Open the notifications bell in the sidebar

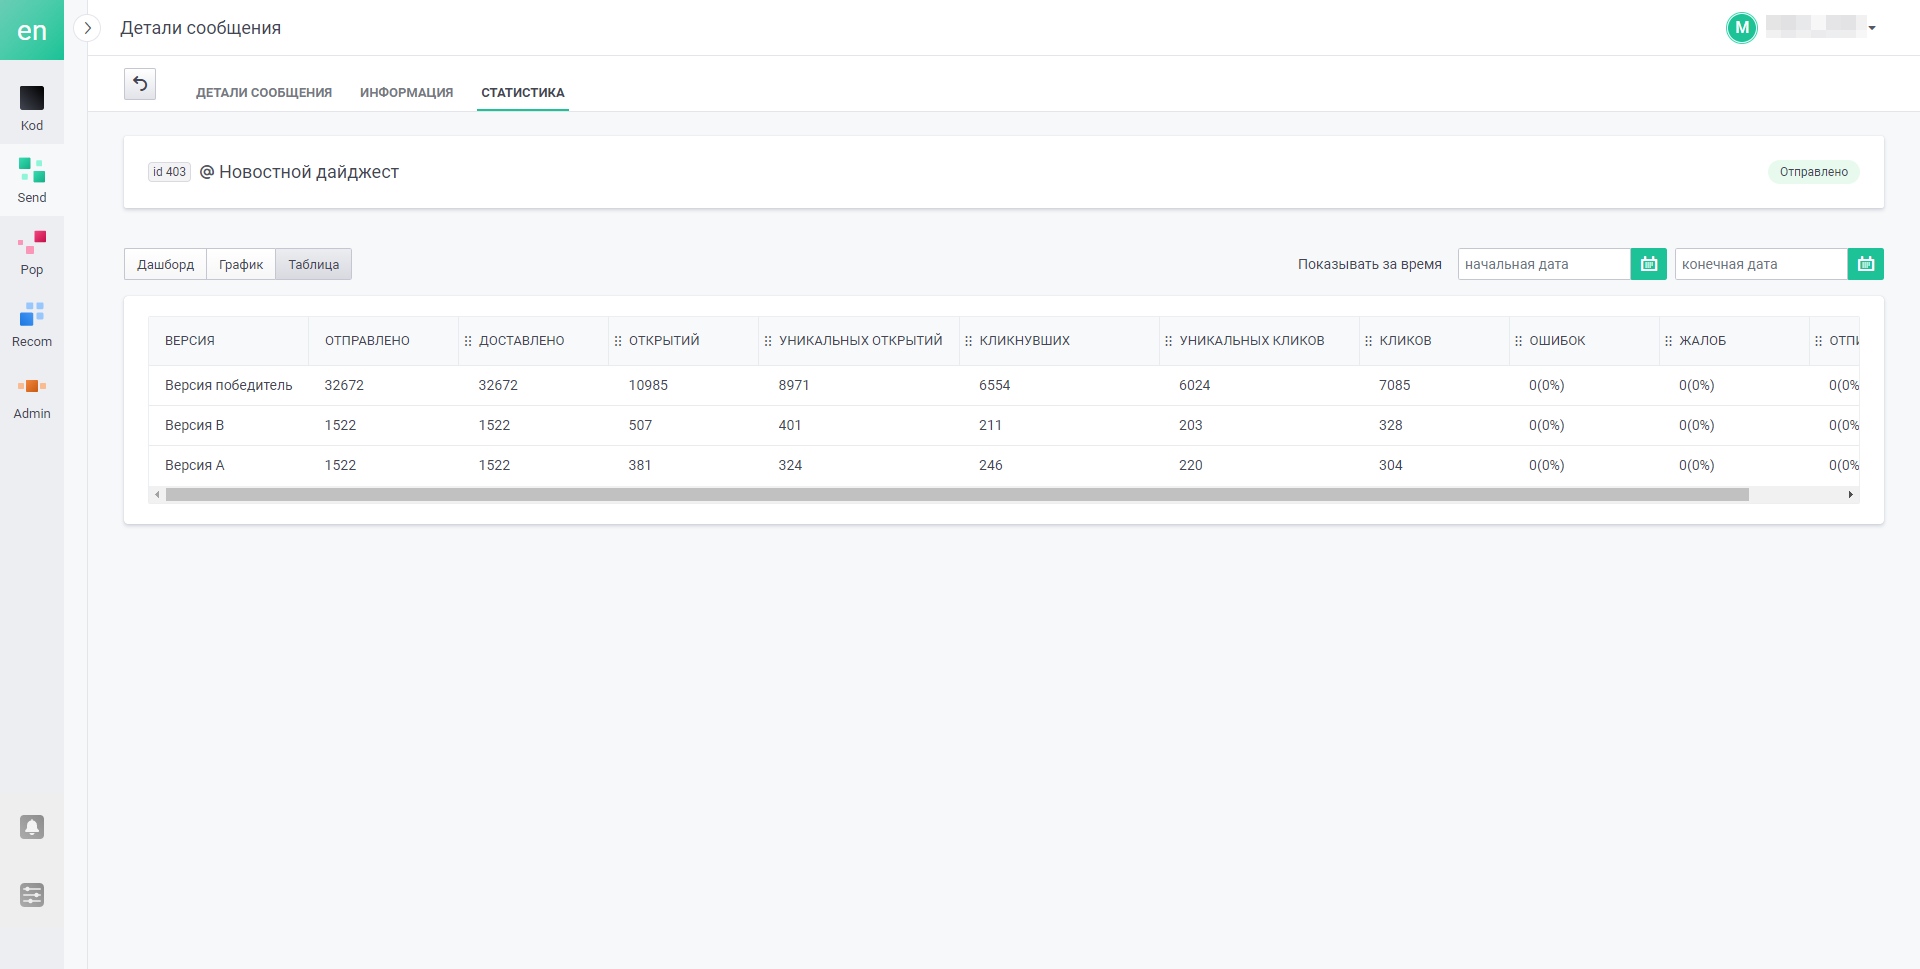pos(32,827)
